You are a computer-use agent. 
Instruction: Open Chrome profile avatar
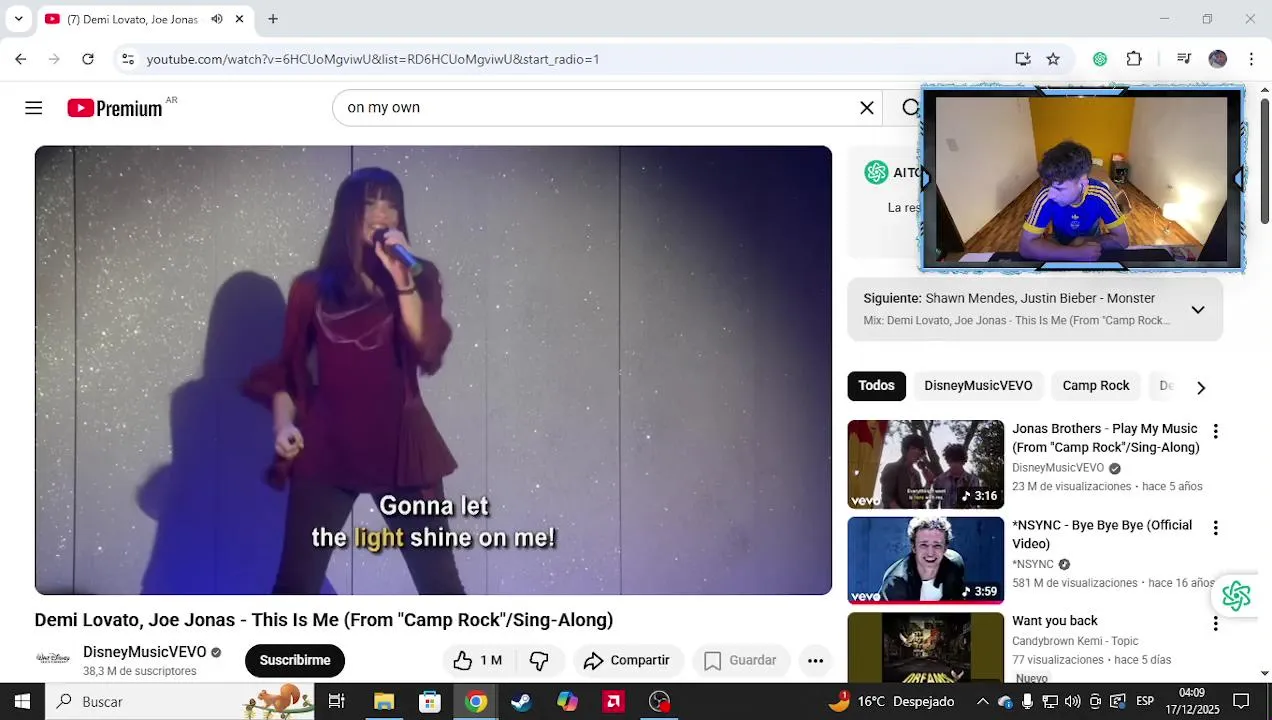click(1217, 59)
